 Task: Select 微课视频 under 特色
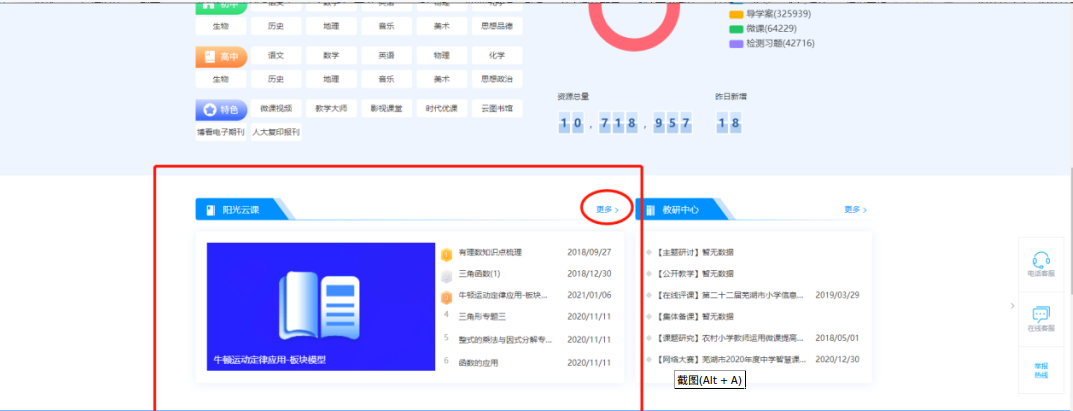(275, 108)
